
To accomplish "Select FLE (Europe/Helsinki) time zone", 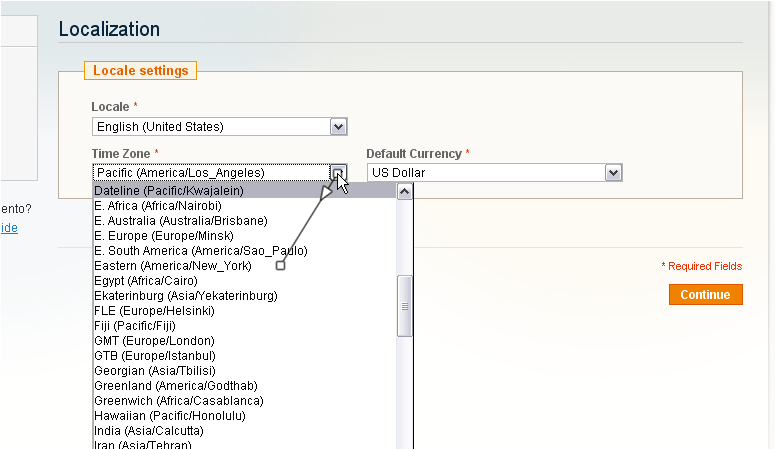I will point(155,311).
